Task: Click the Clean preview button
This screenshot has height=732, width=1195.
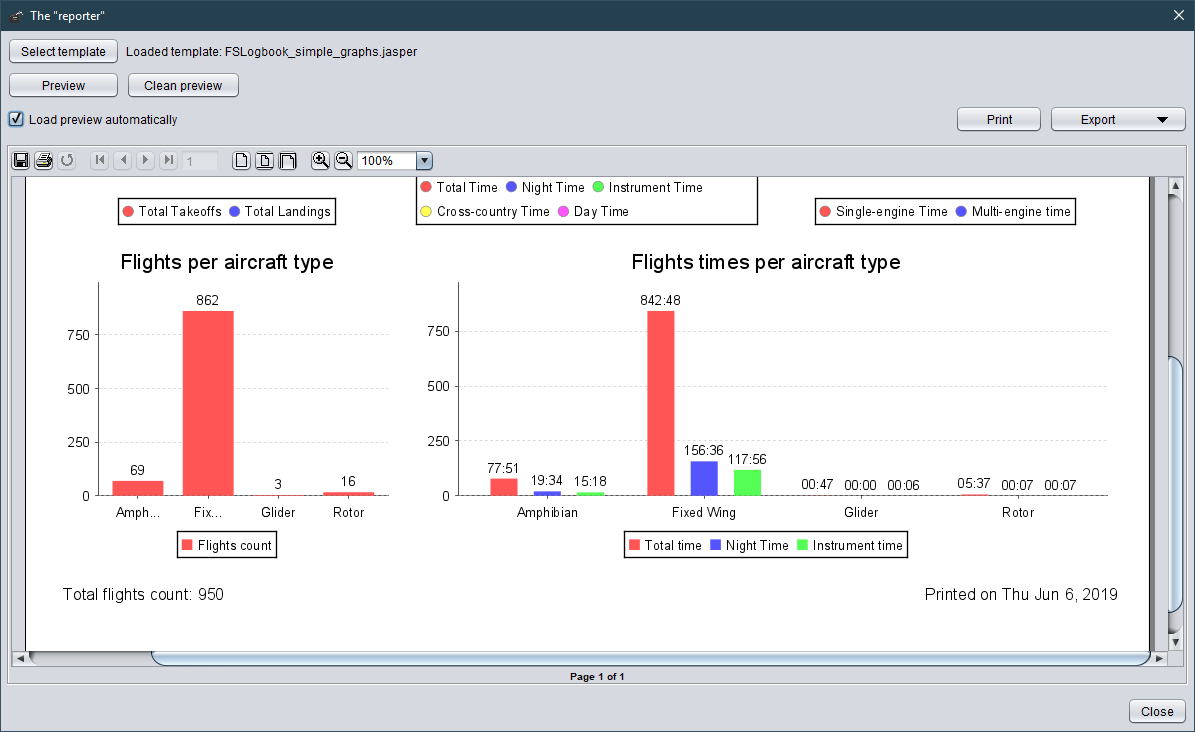Action: click(x=183, y=85)
